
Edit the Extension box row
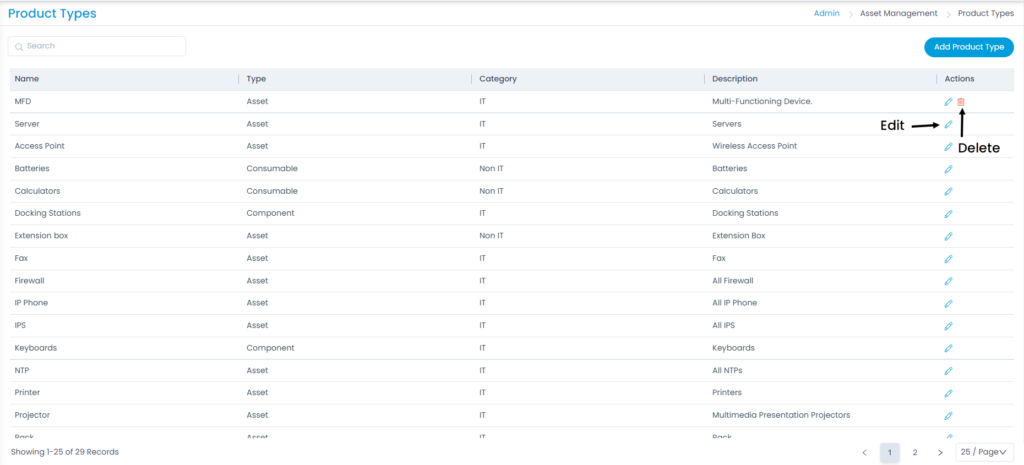coord(948,236)
